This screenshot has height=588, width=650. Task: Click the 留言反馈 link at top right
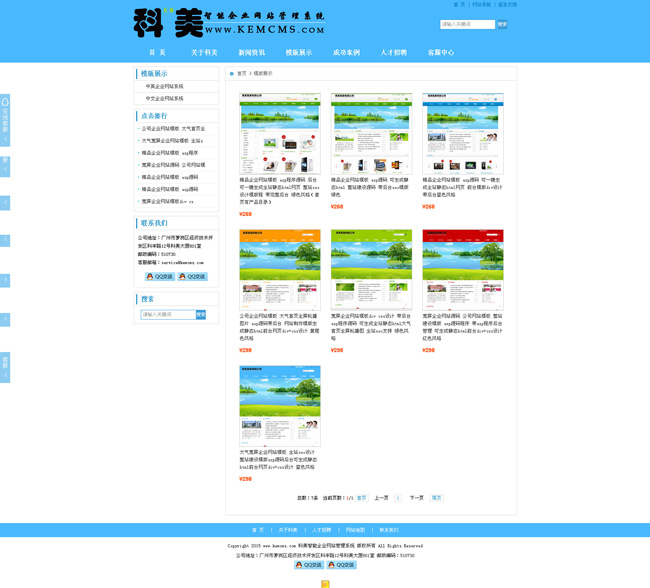[x=507, y=5]
